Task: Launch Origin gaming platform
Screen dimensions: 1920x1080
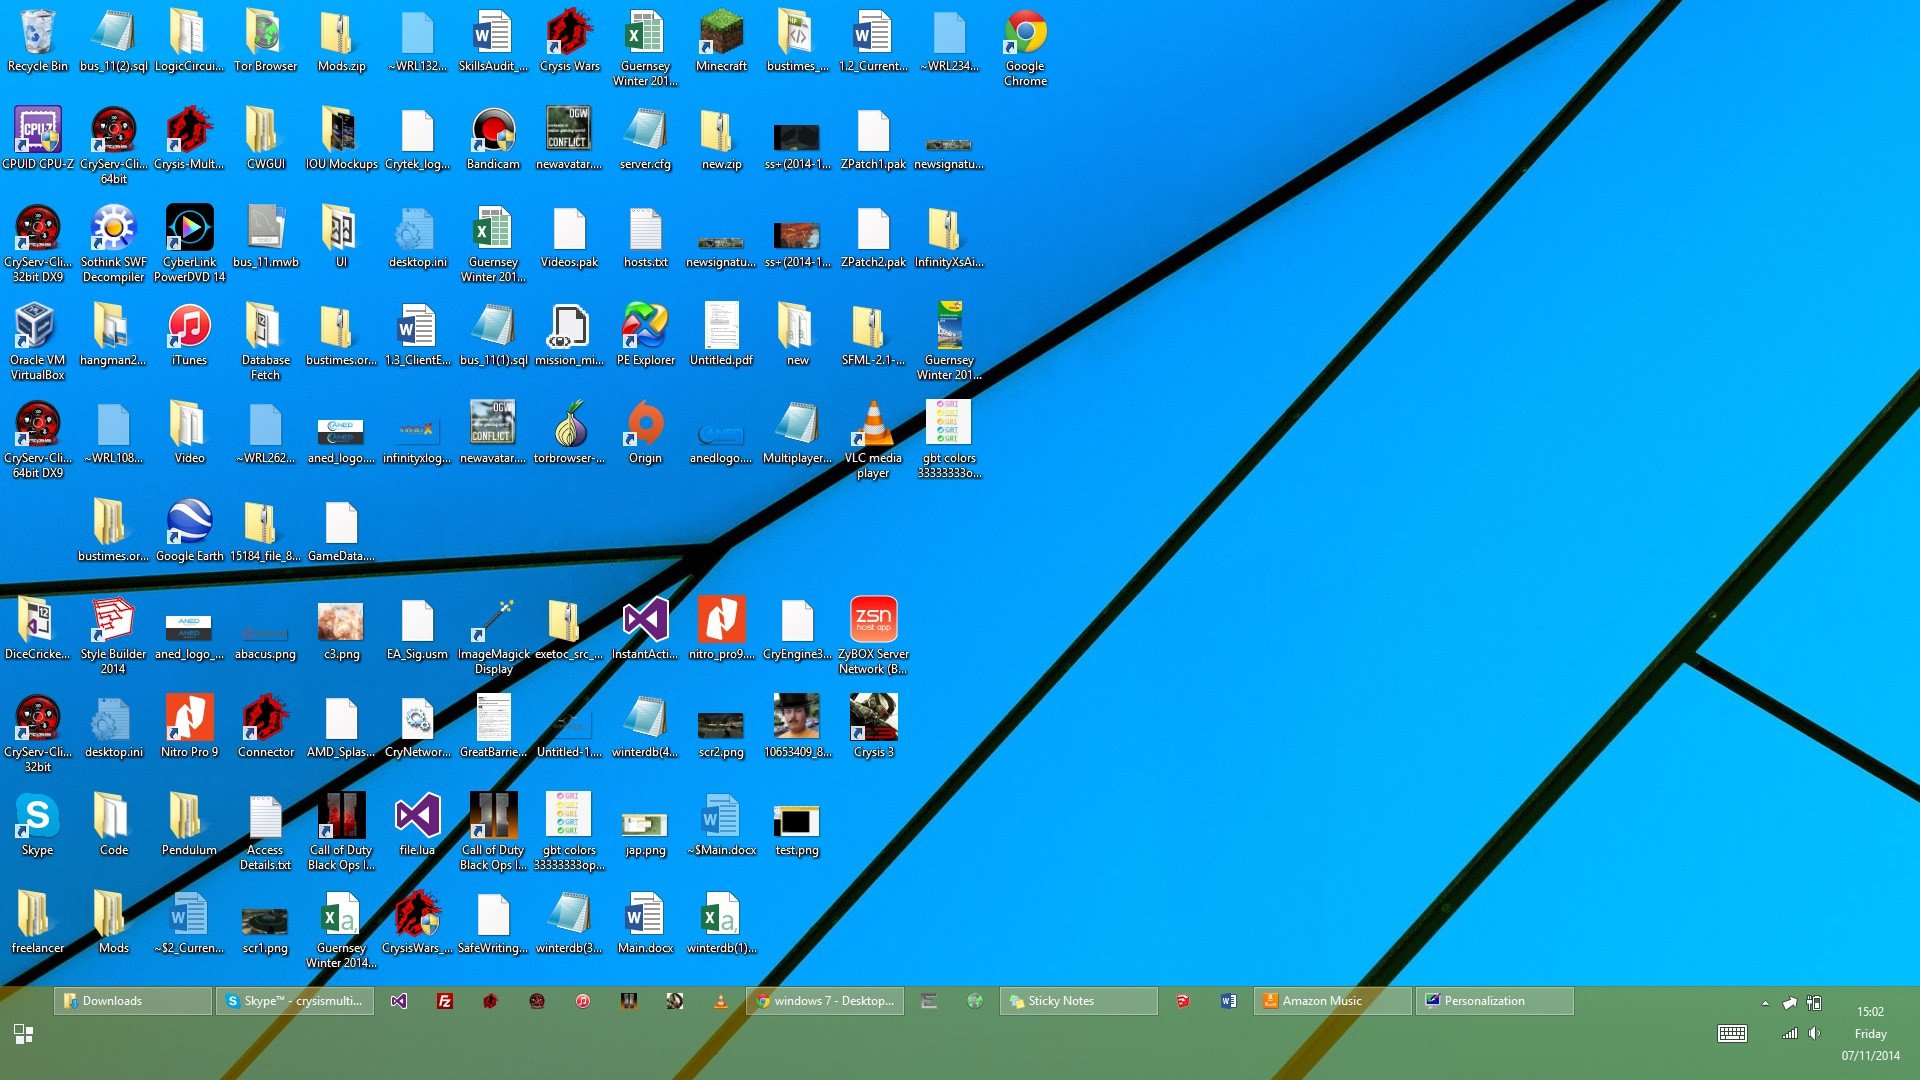Action: pyautogui.click(x=644, y=429)
